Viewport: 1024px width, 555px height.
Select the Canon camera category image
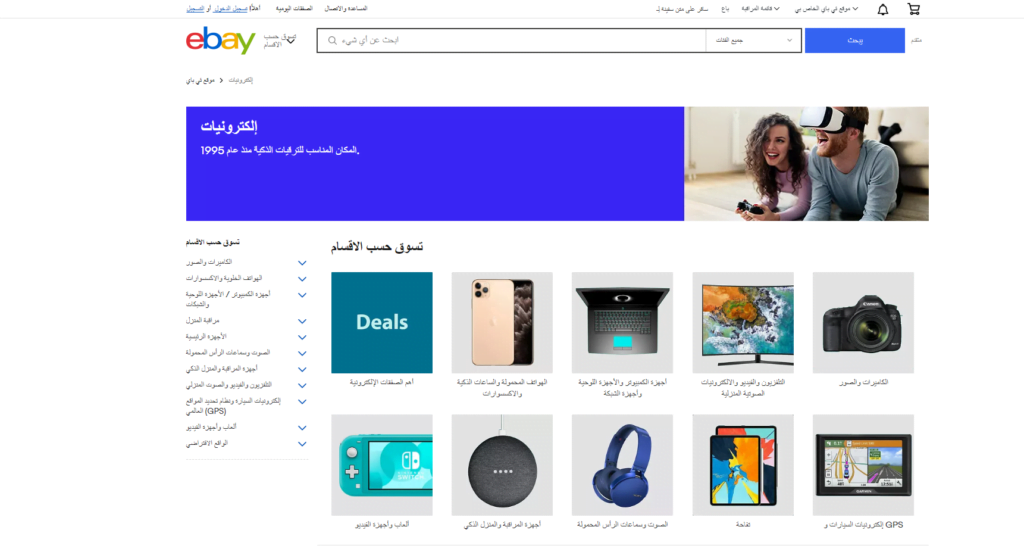pyautogui.click(x=863, y=323)
